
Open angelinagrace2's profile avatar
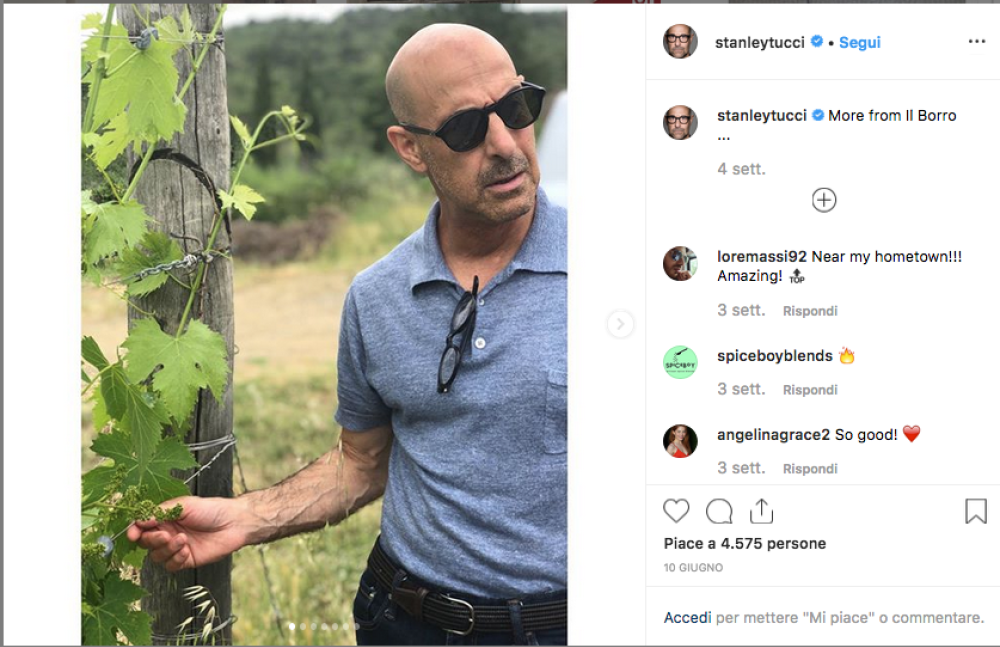(680, 441)
